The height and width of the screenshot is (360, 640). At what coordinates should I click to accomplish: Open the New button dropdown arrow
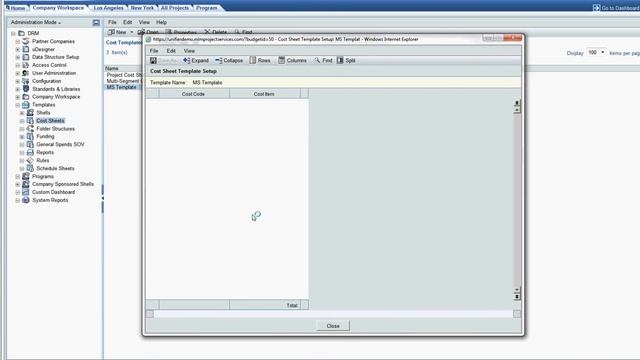tap(131, 32)
